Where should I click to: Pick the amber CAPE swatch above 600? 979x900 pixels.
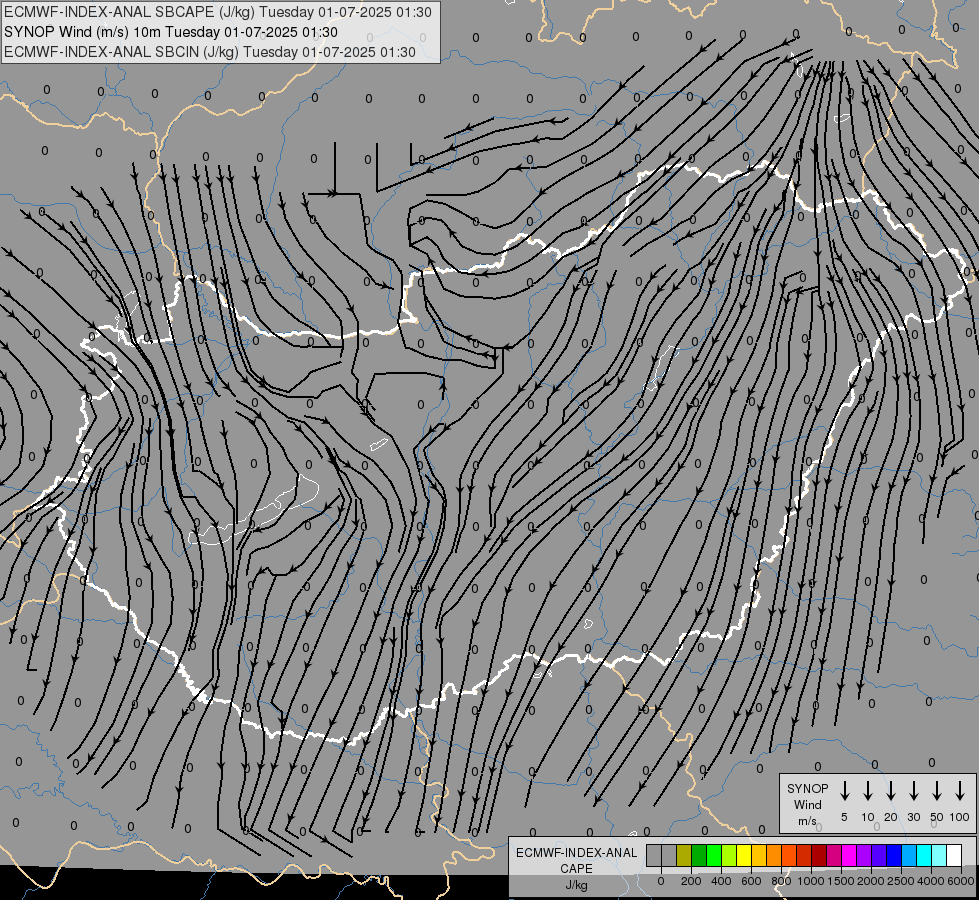click(759, 855)
